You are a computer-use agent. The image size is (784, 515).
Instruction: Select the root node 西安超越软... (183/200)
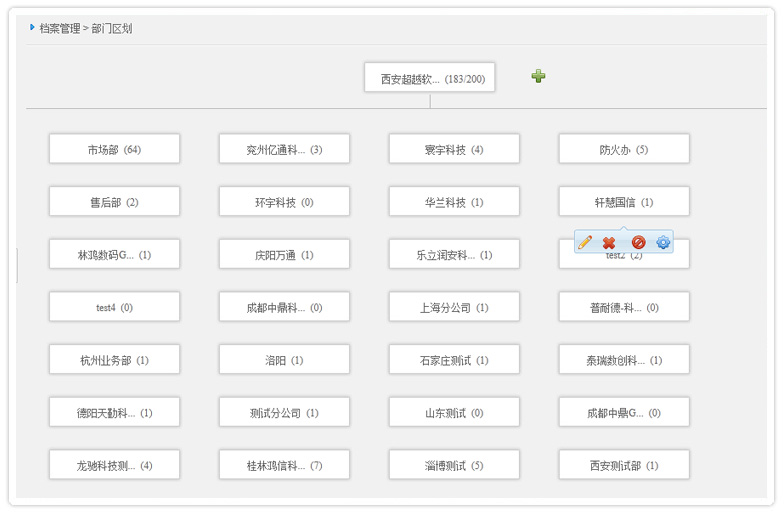(x=430, y=78)
